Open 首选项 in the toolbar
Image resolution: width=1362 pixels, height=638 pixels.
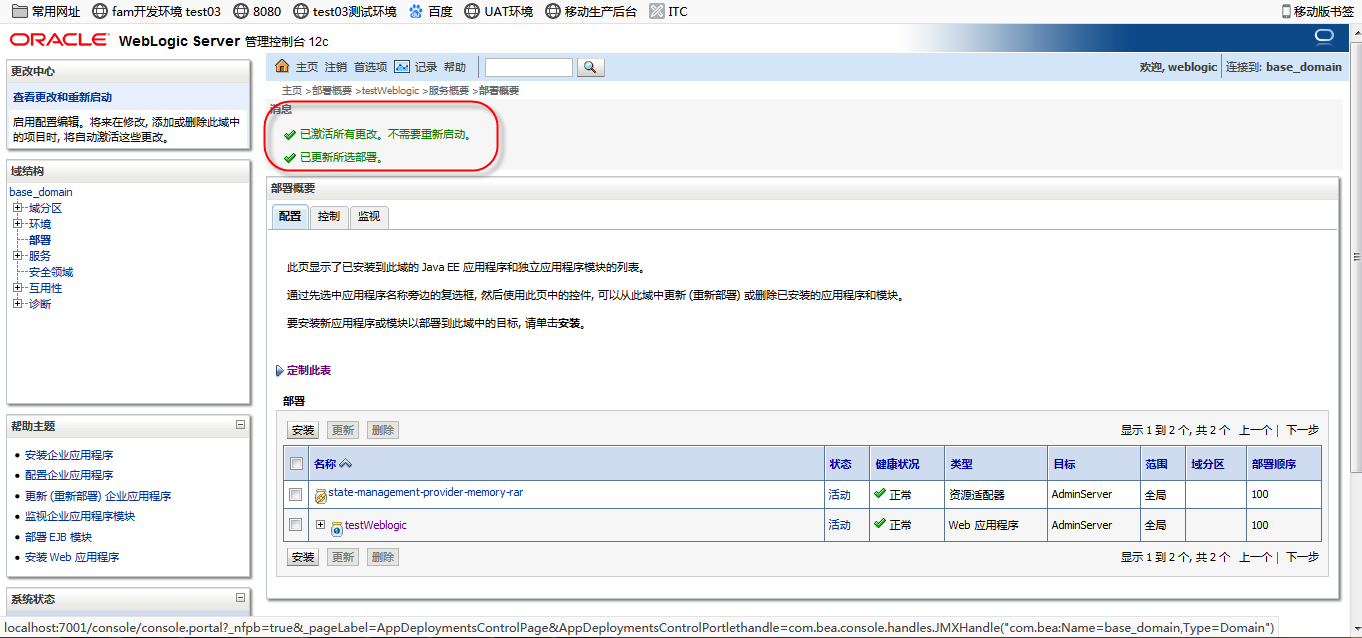click(x=370, y=67)
